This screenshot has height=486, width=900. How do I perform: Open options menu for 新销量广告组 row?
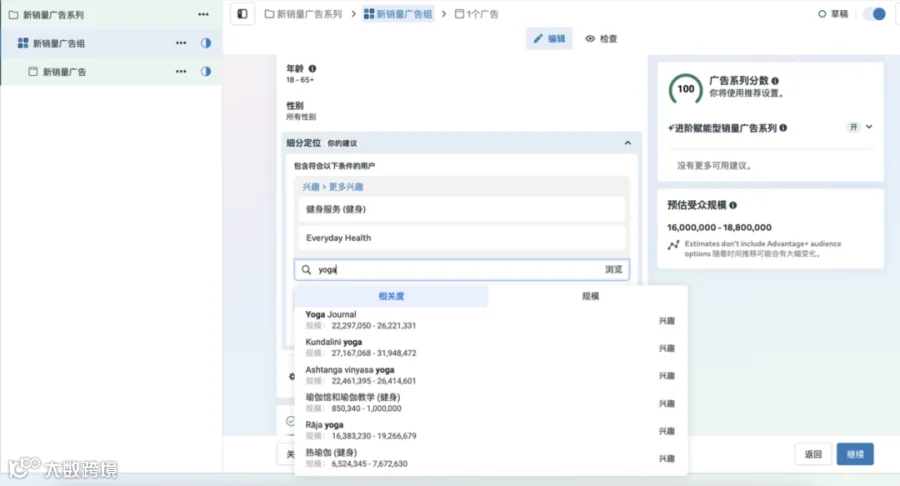(181, 43)
